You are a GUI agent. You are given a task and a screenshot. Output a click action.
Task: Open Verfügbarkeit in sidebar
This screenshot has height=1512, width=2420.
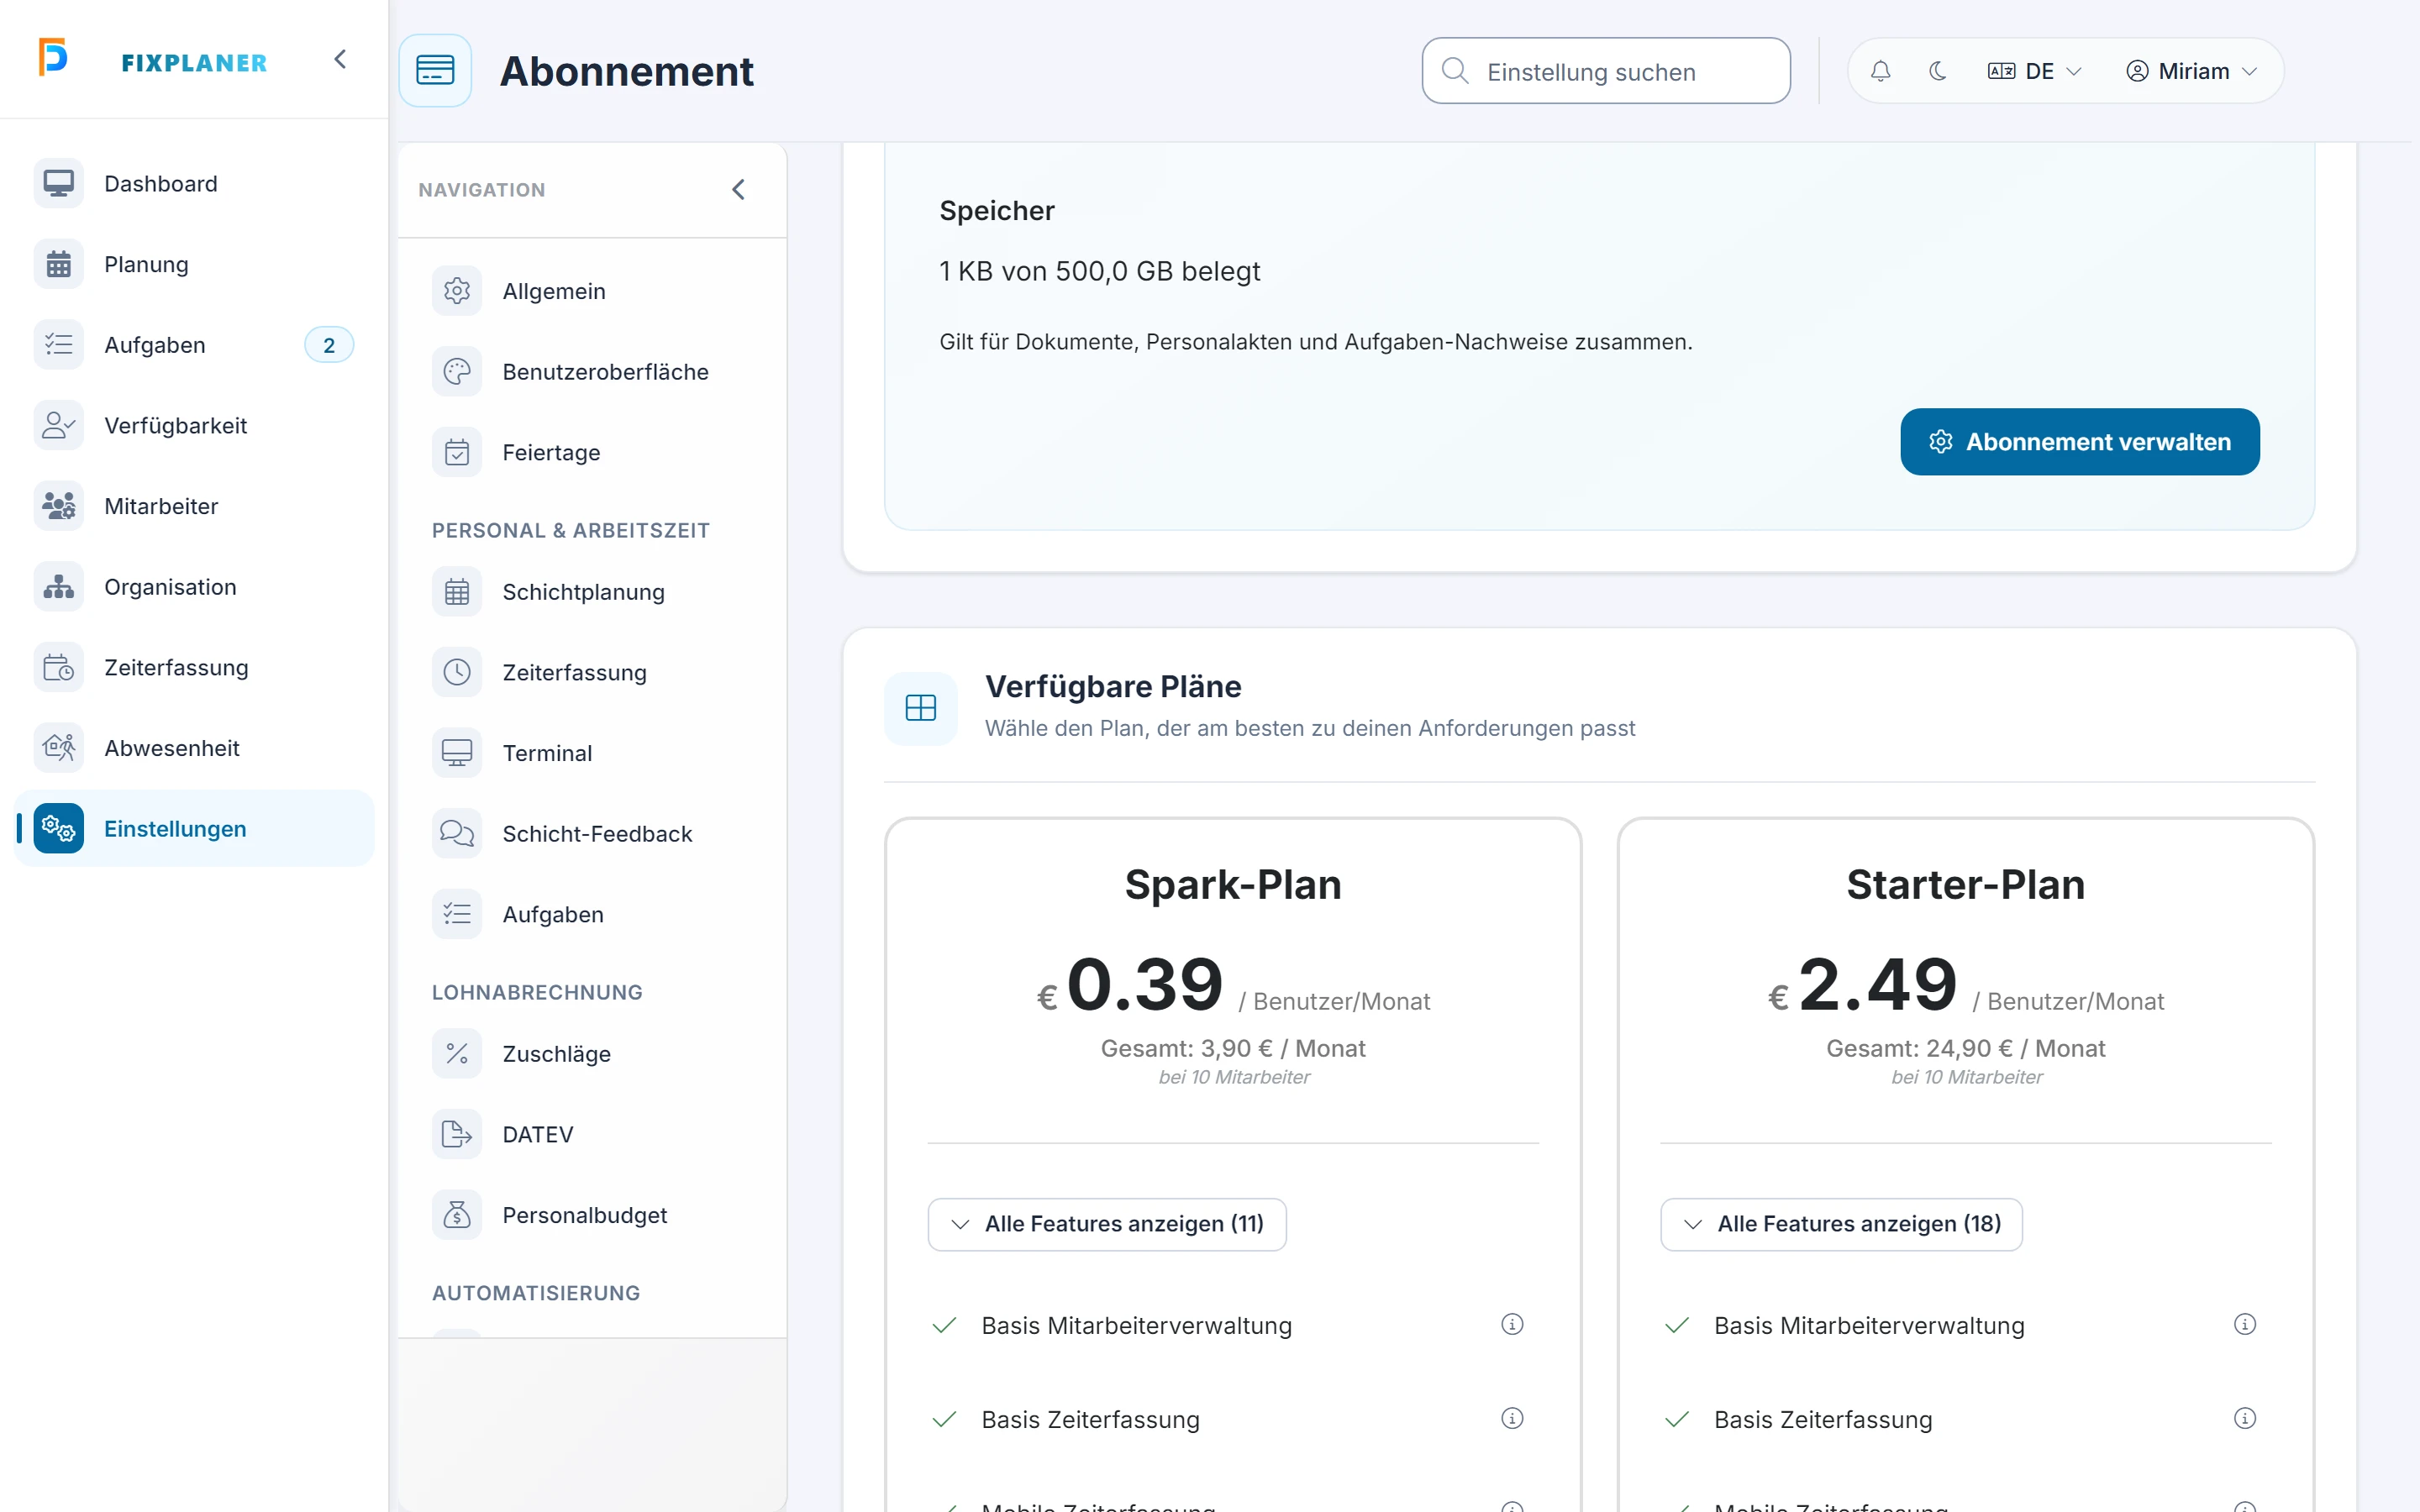coord(194,425)
